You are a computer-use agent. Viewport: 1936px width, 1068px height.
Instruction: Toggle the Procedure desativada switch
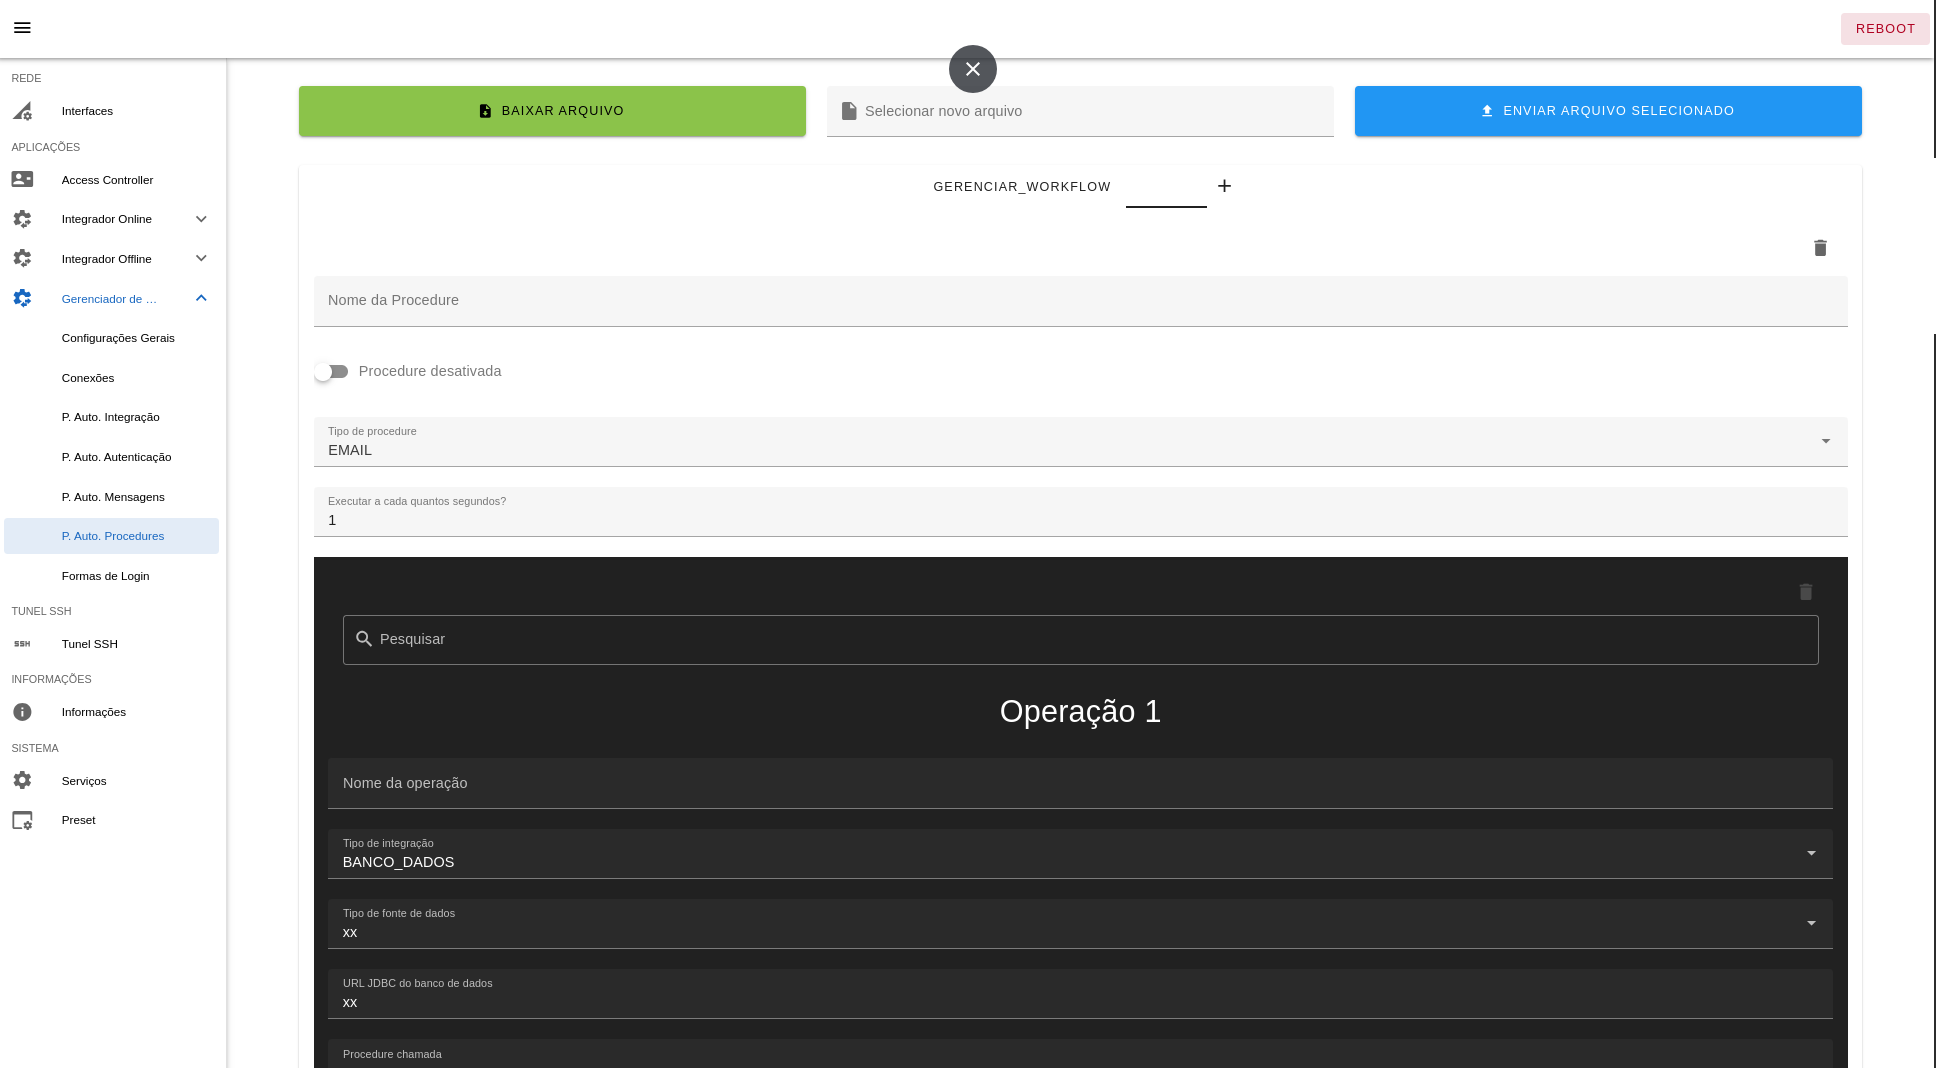331,372
